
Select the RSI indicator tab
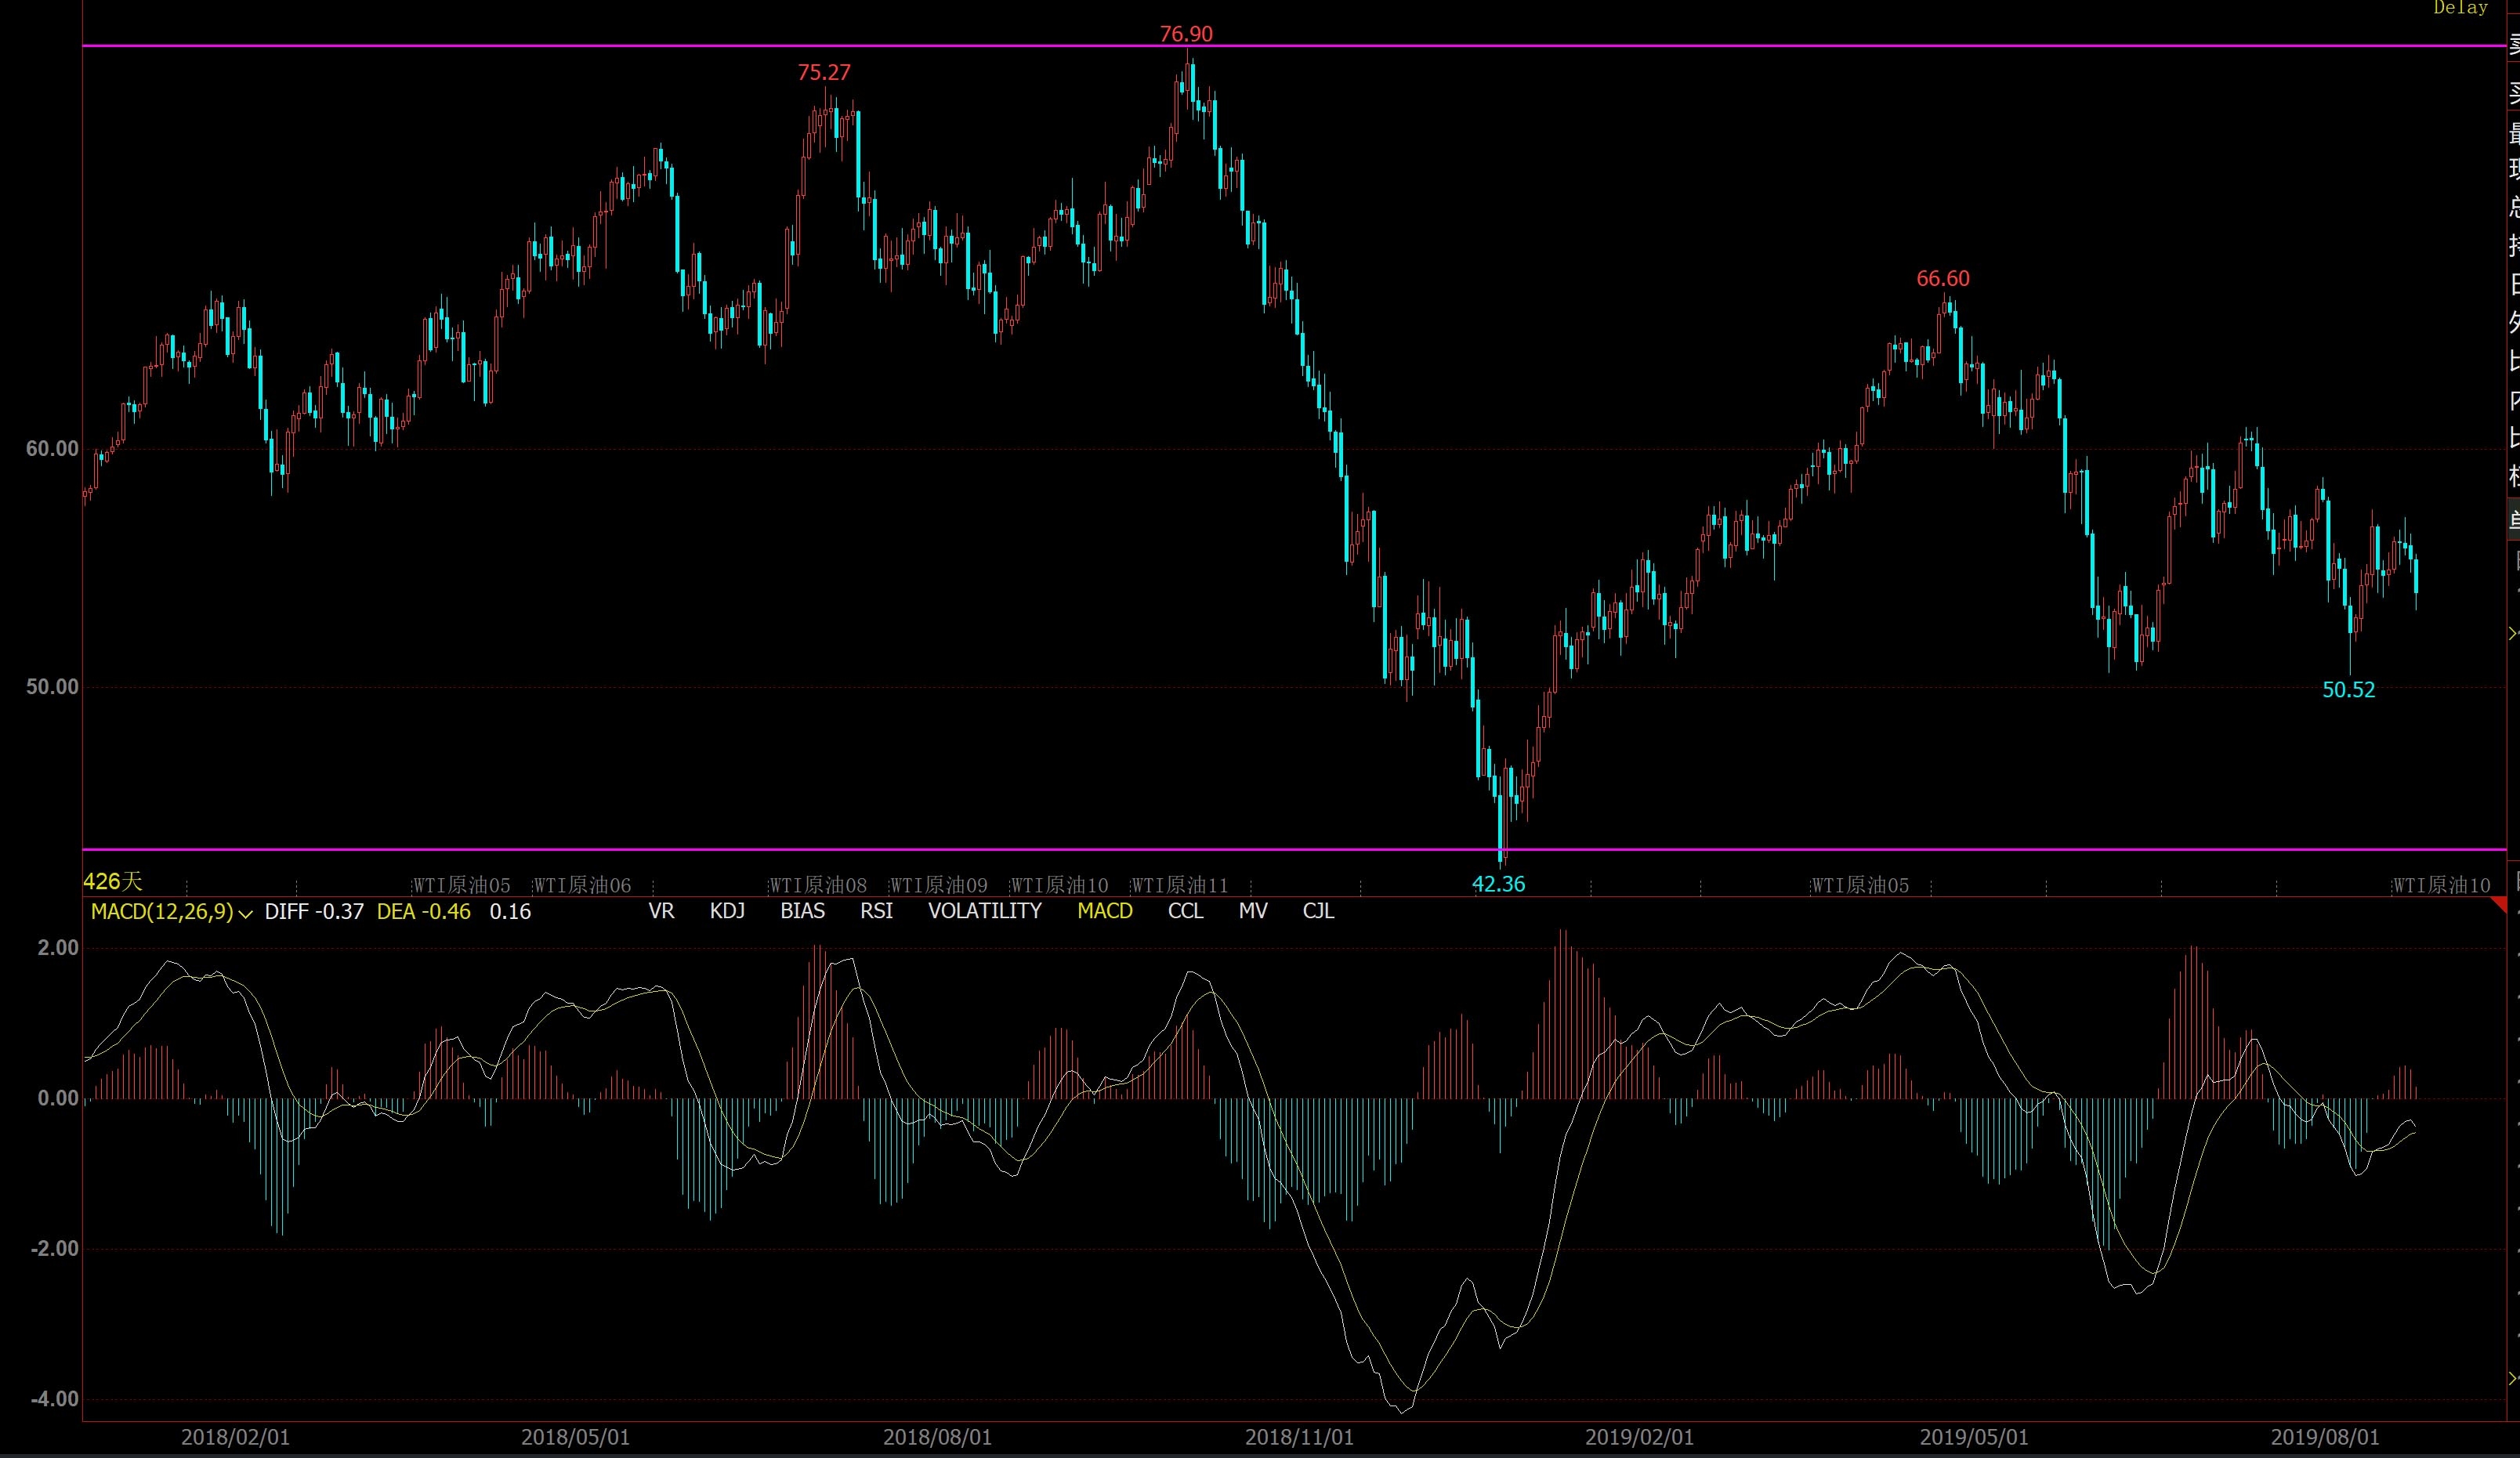(876, 911)
